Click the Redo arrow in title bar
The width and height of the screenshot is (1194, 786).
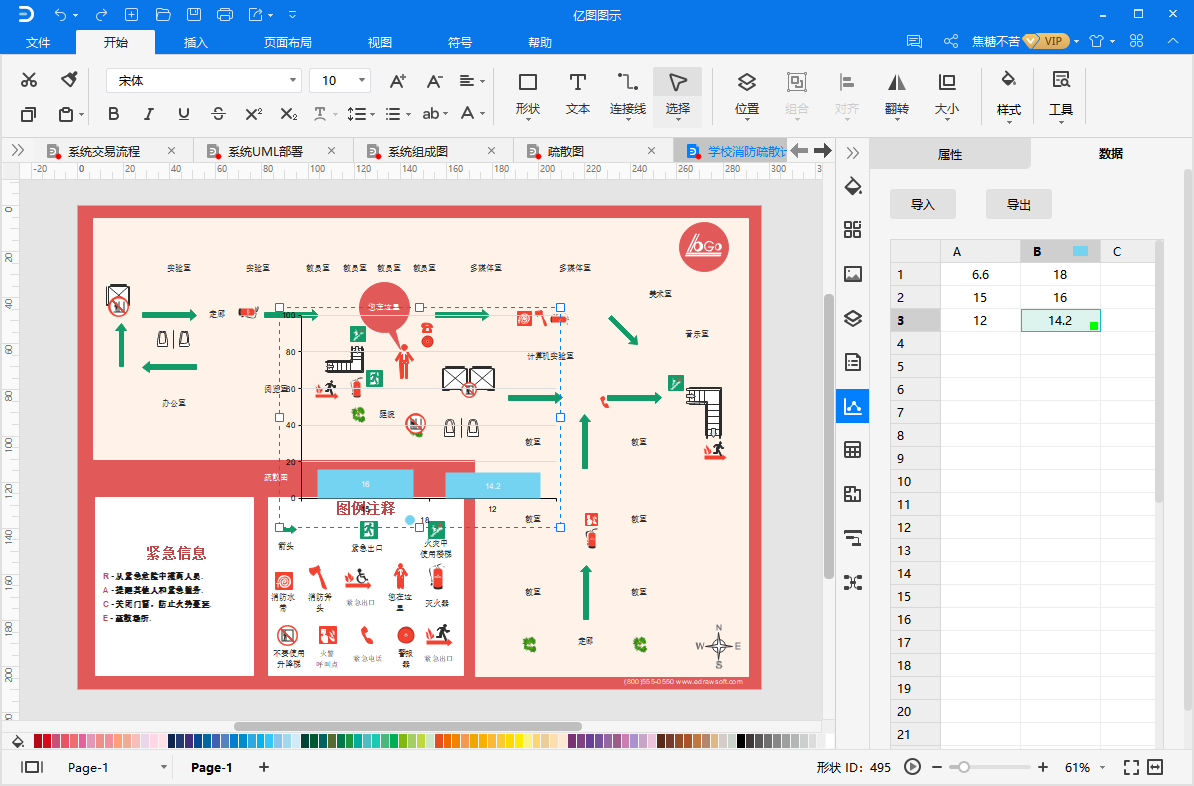101,14
